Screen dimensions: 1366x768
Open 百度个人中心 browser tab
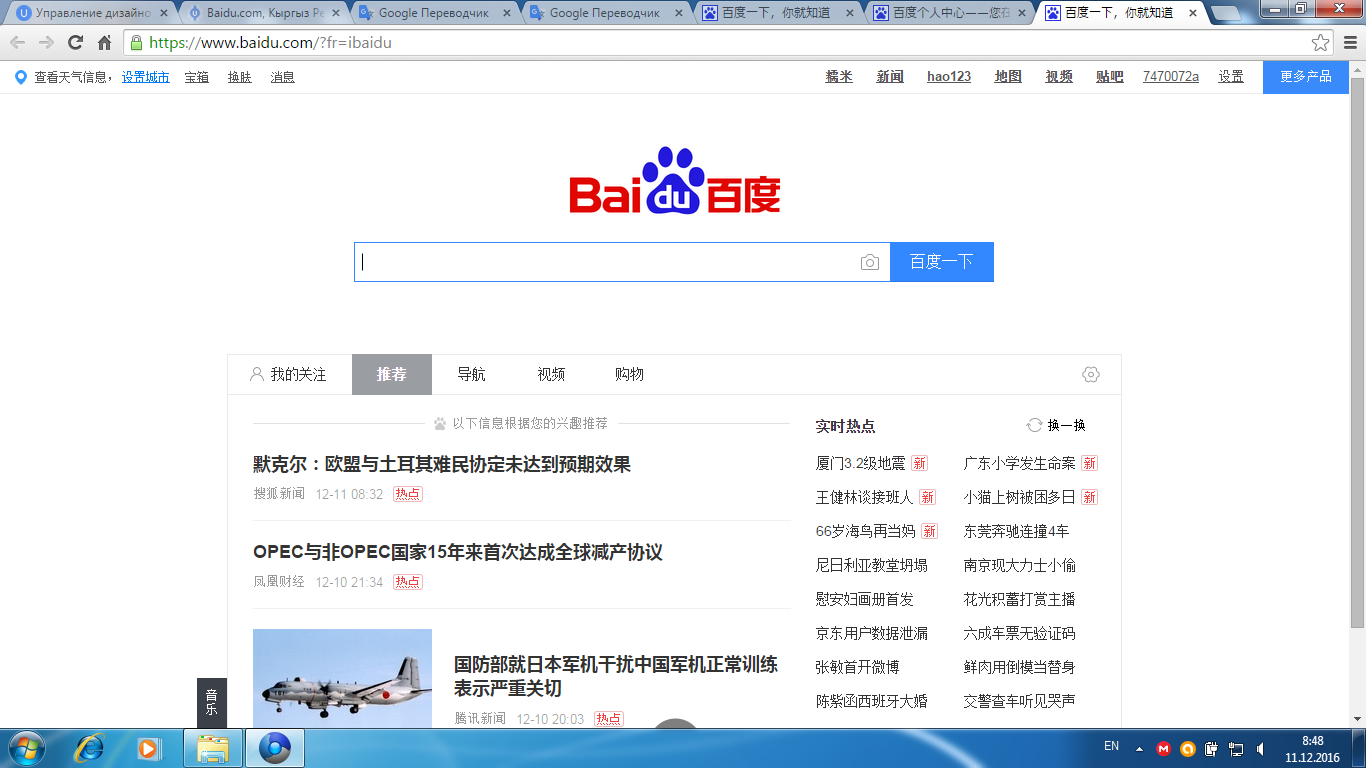click(x=950, y=13)
